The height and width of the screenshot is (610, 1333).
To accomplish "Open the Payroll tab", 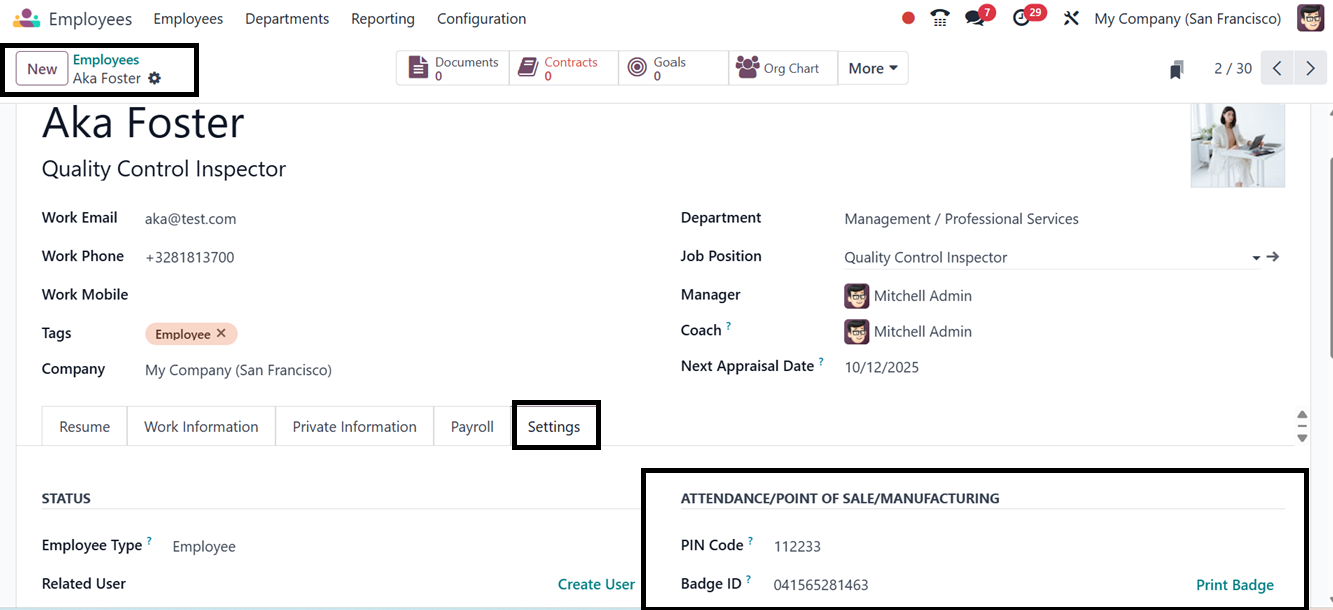I will click(472, 426).
